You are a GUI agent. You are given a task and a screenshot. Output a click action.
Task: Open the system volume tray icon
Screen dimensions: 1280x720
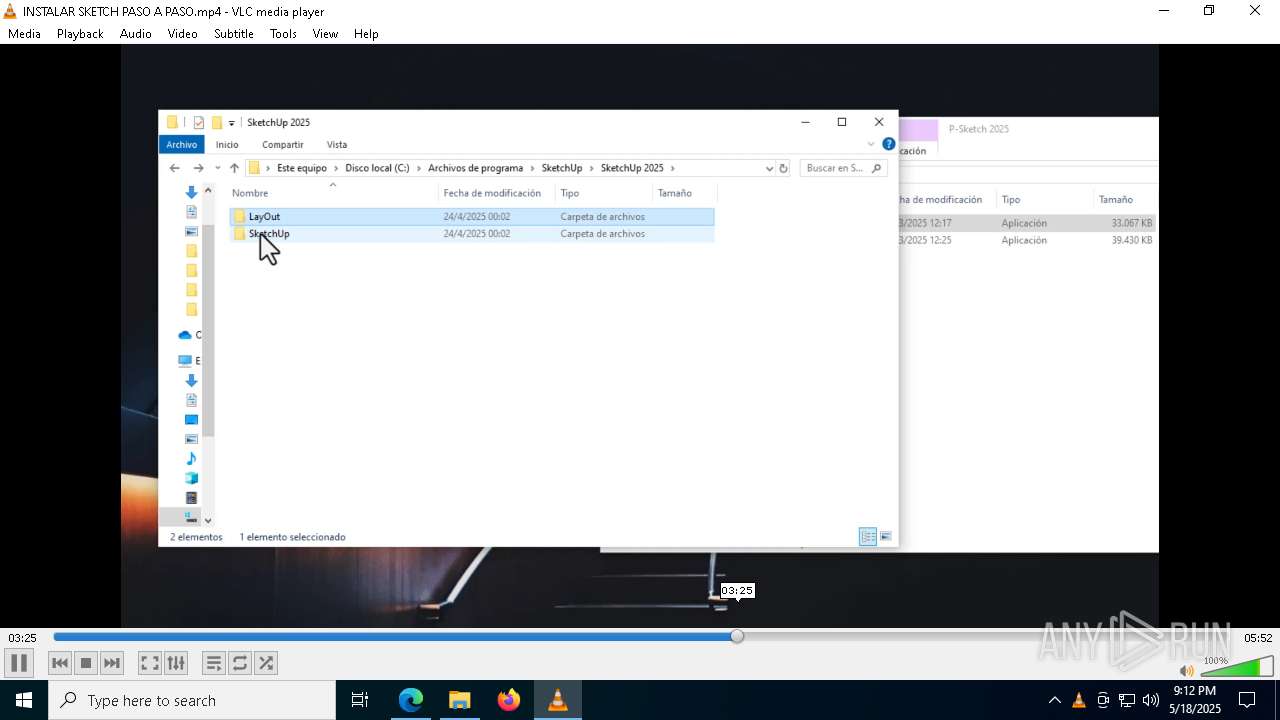[x=1151, y=700]
